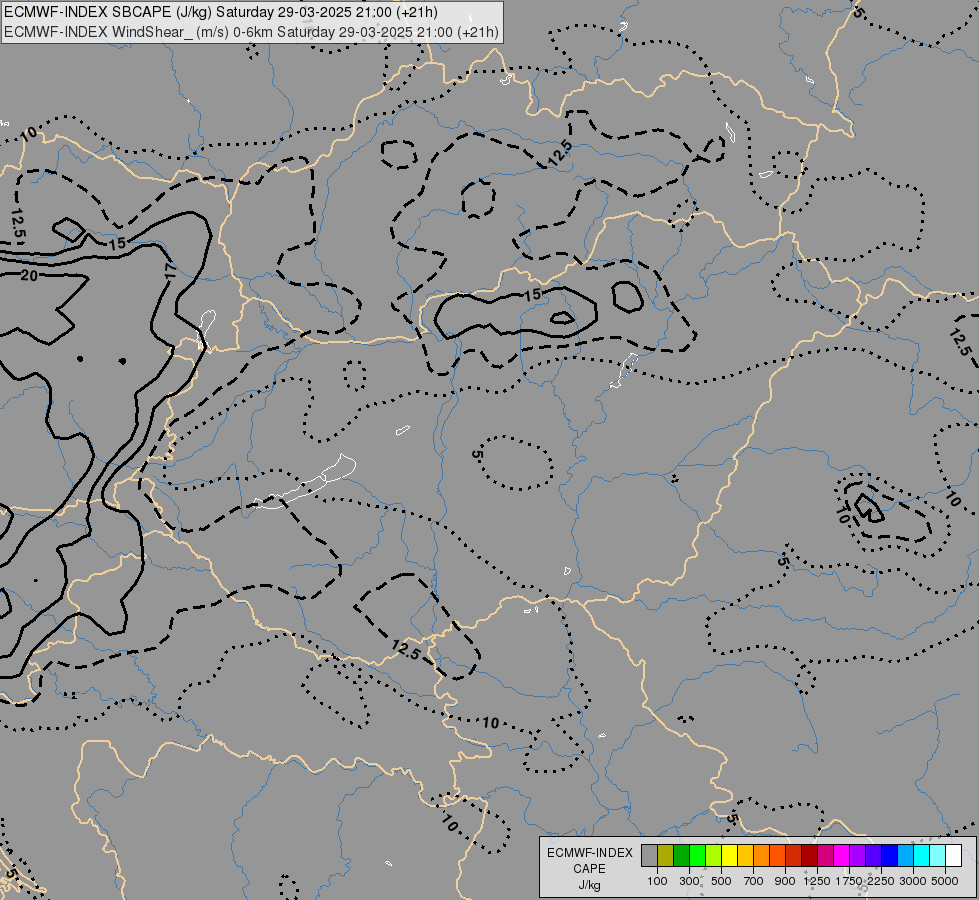The image size is (979, 900).
Task: Click the CAPE label in the legend box
Action: 589,869
